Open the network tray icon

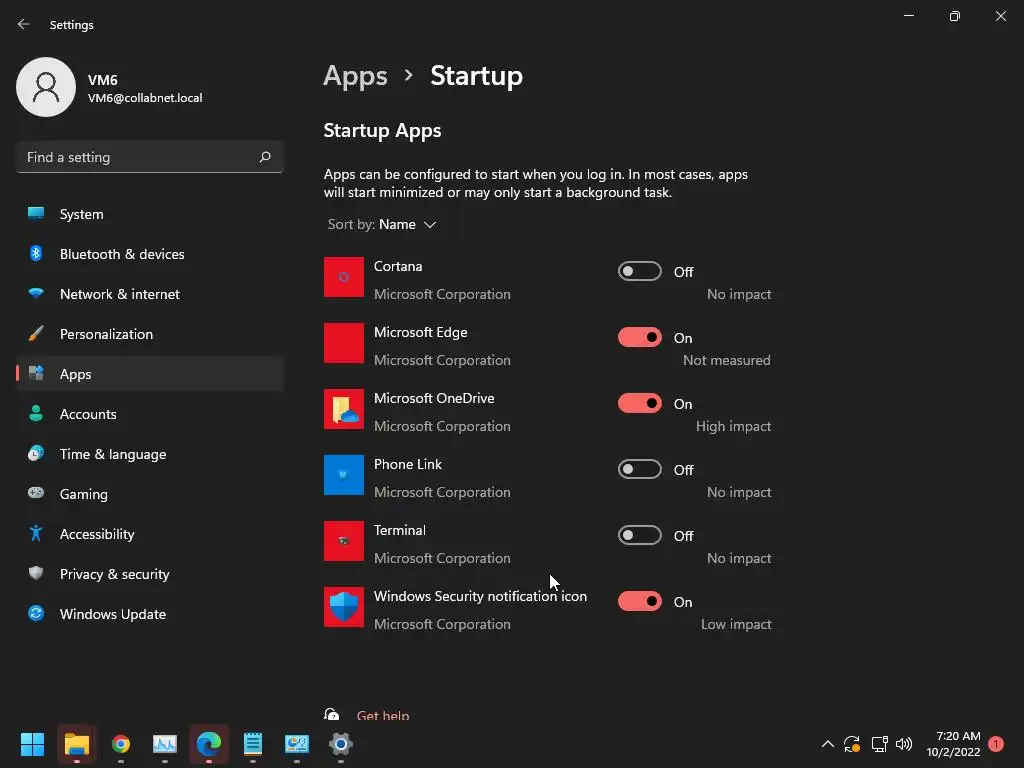coord(879,744)
